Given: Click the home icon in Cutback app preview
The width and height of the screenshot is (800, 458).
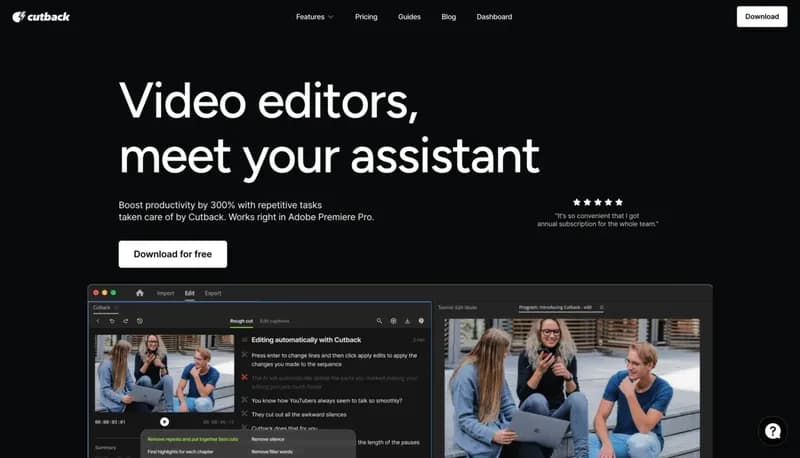Looking at the screenshot, I should tap(140, 293).
